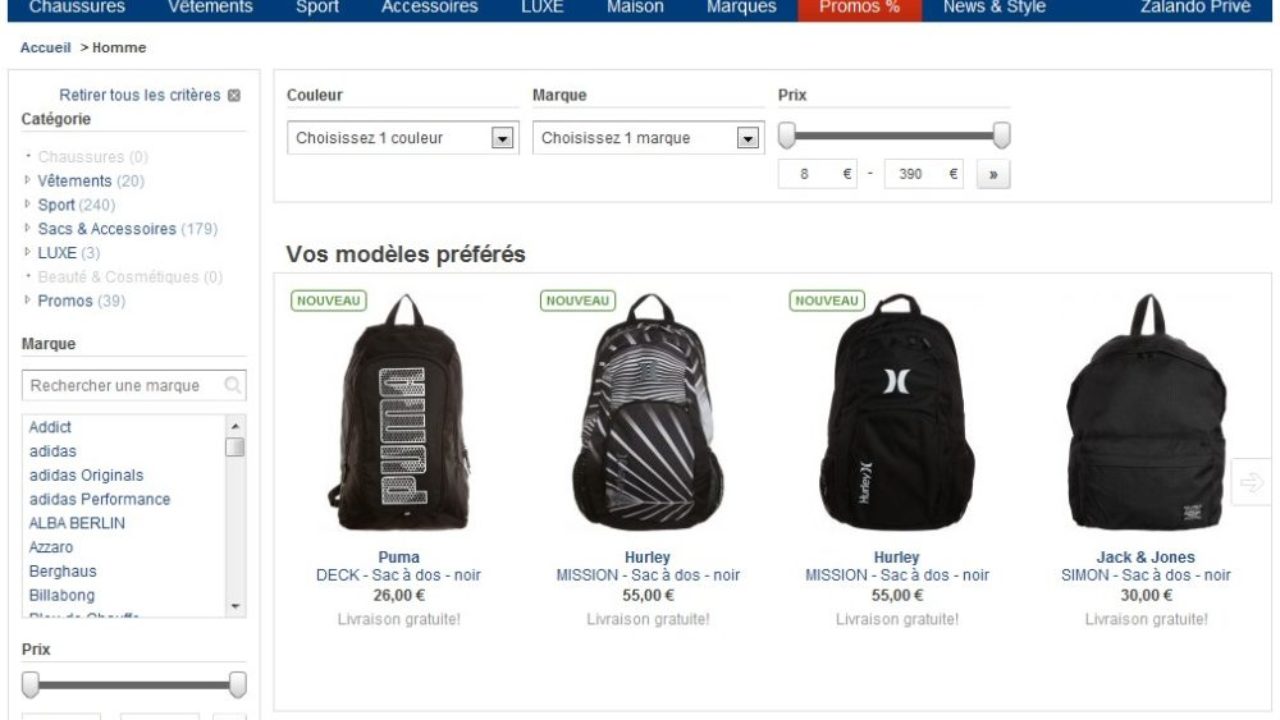This screenshot has width=1280, height=720.
Task: Click the brand list scrollbar down arrow
Action: [236, 606]
